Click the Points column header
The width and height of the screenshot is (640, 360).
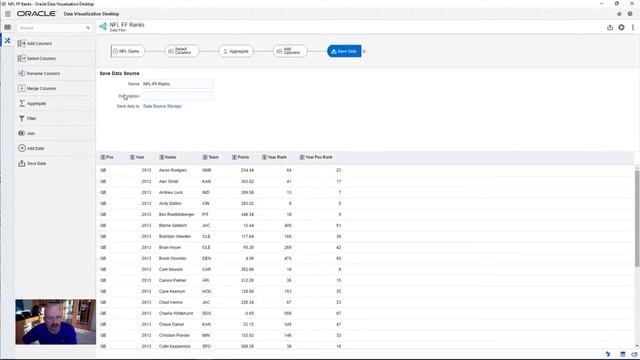point(240,157)
